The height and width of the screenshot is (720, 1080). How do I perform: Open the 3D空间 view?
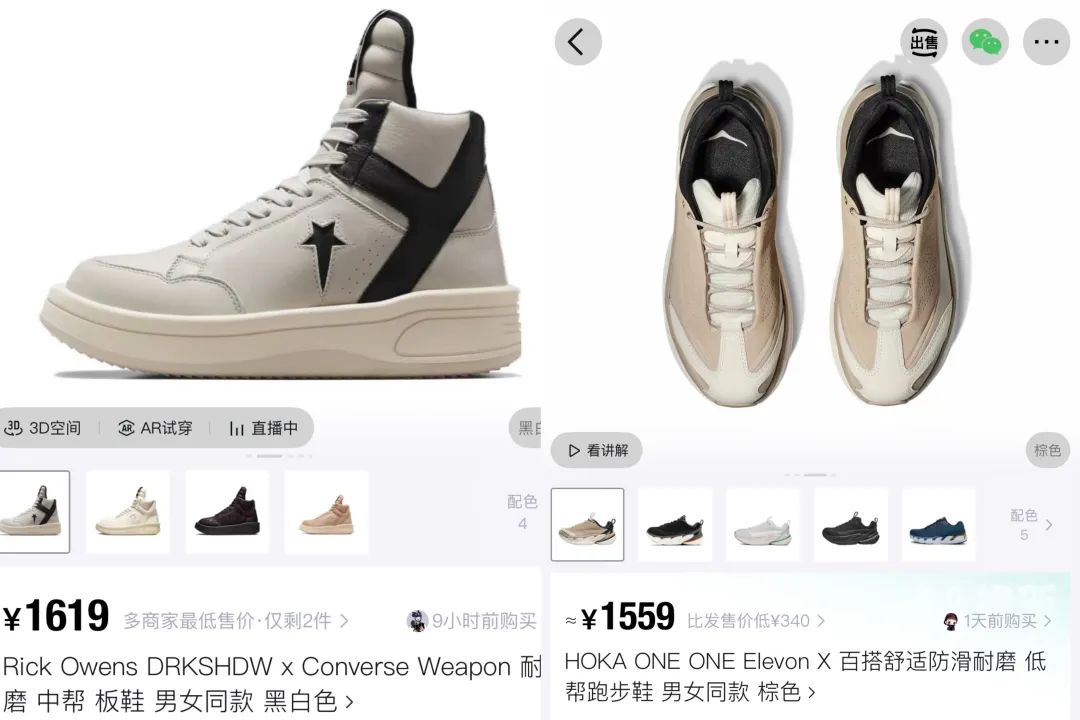[x=43, y=428]
